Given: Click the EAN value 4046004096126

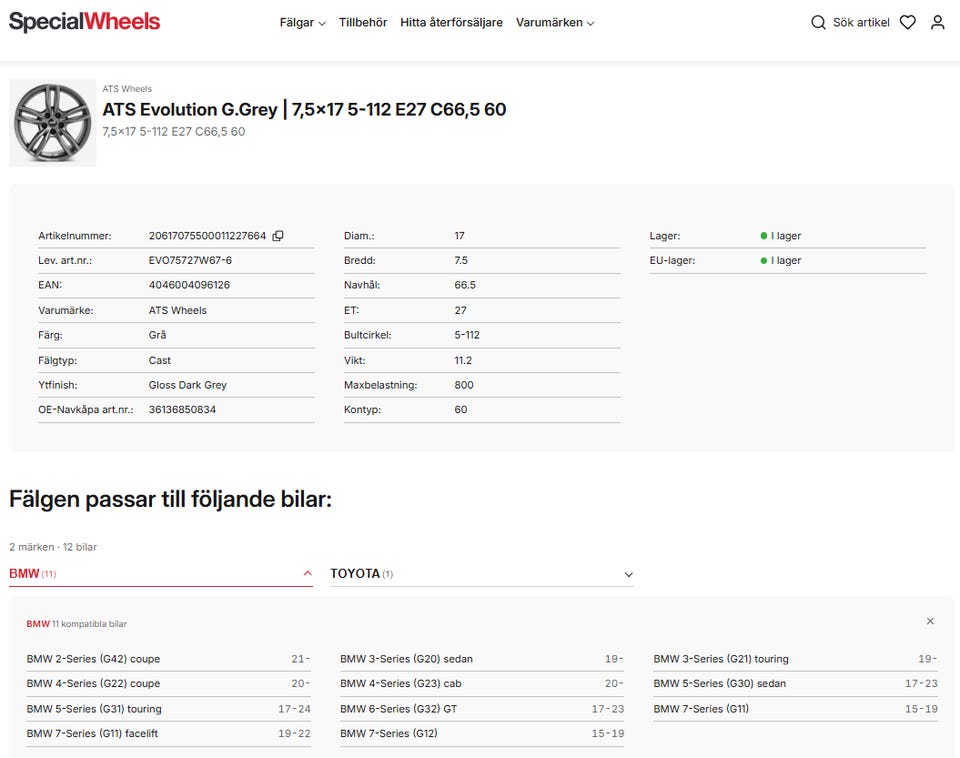Looking at the screenshot, I should pyautogui.click(x=189, y=285).
